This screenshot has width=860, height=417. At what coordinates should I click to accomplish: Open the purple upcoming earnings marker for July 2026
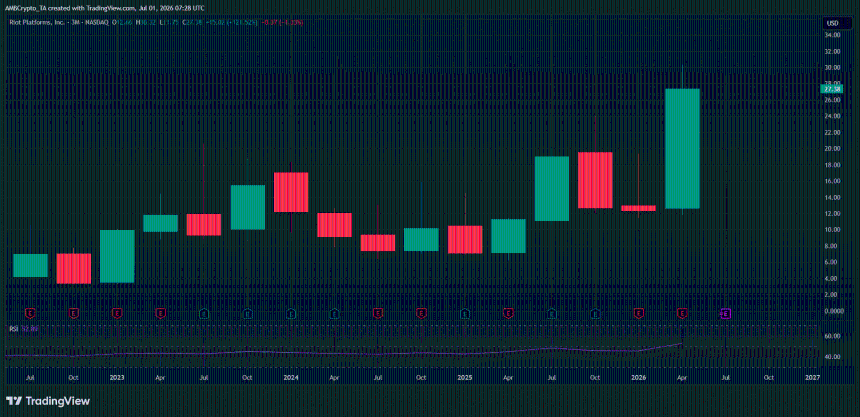(726, 313)
